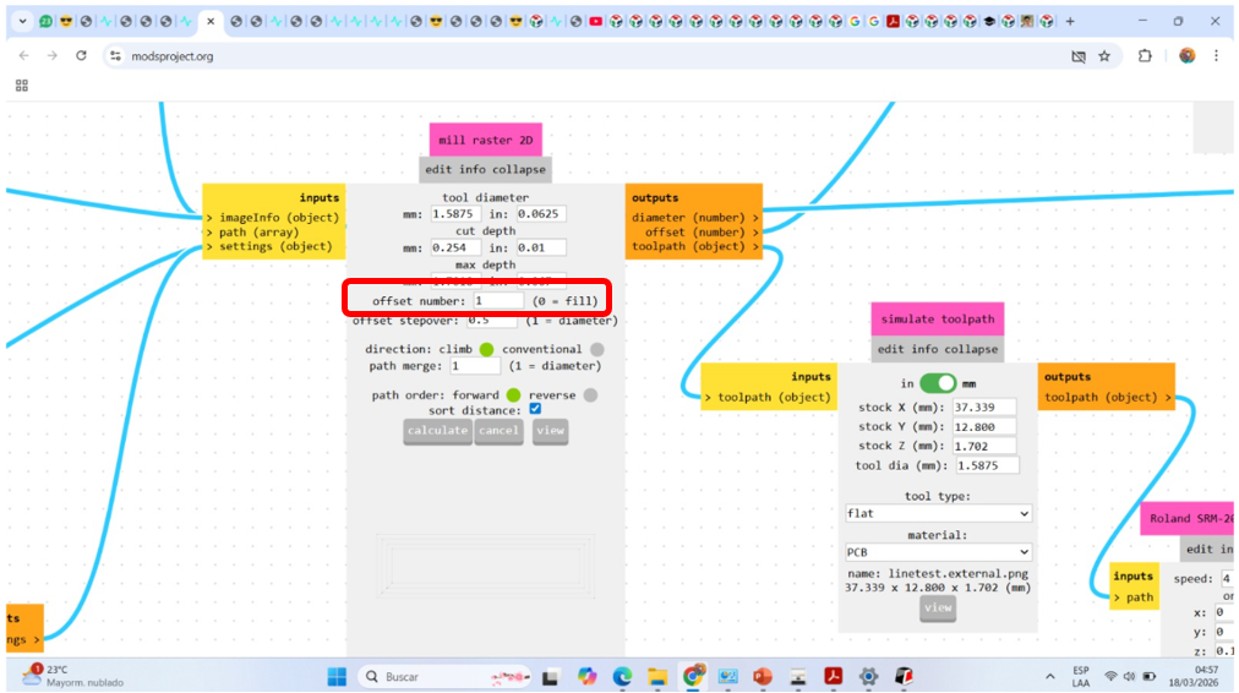Open the network Wi-Fi tray icon
Screen dimensions: 1239x693
(1110, 677)
